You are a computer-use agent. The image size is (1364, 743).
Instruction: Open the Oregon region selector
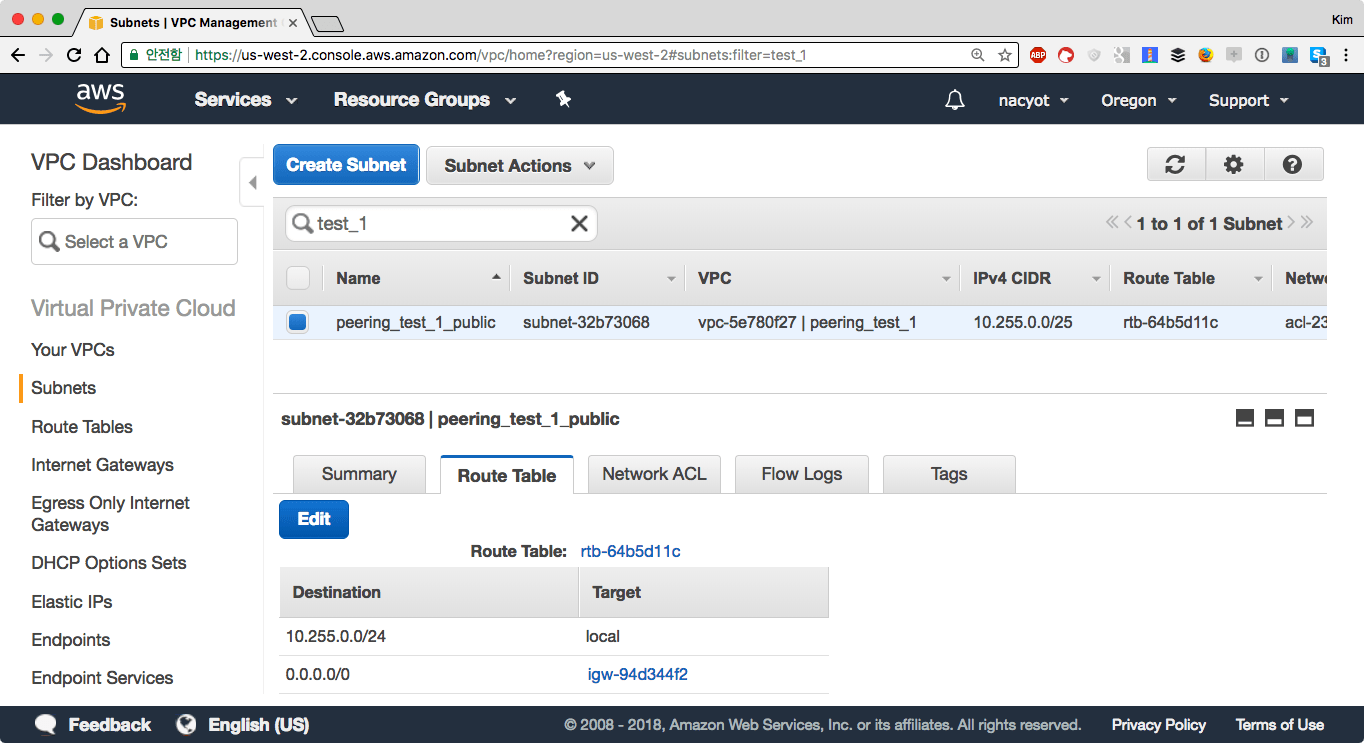1138,100
